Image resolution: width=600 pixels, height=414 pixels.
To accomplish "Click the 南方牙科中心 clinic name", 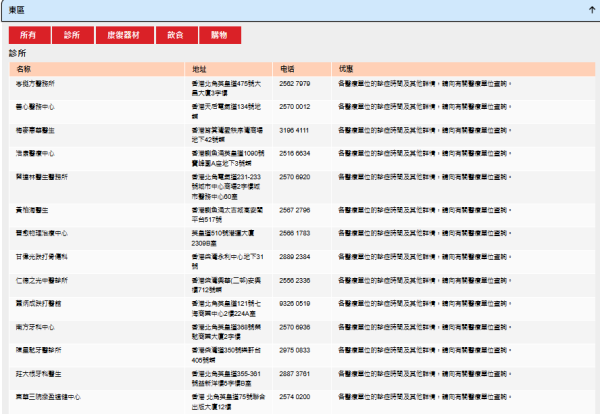I will (x=36, y=326).
